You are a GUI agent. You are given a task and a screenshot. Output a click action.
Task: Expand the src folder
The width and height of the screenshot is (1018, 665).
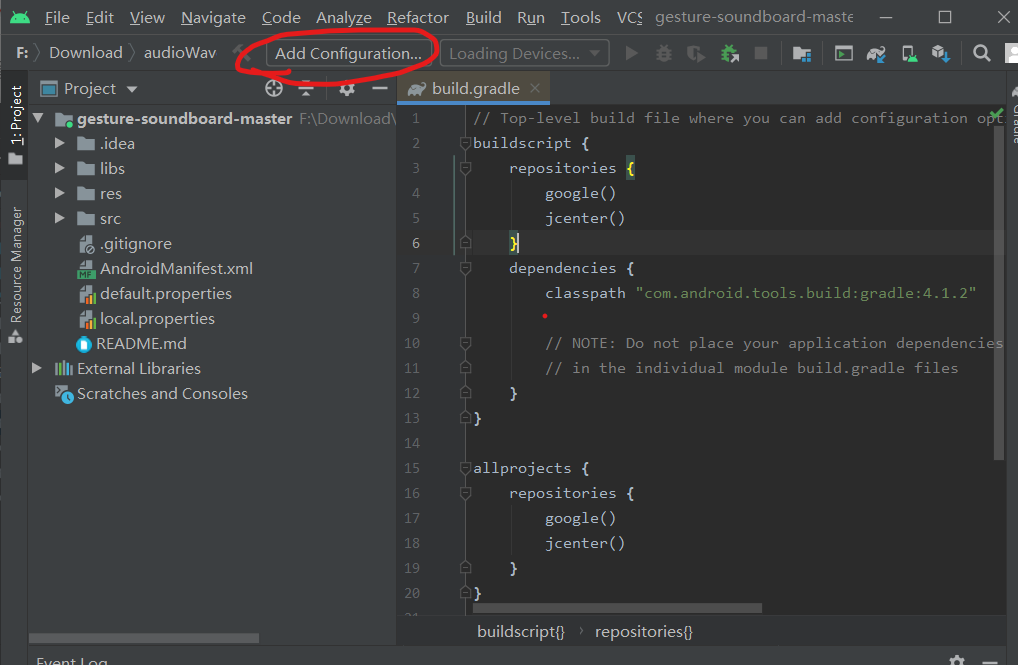(x=58, y=218)
